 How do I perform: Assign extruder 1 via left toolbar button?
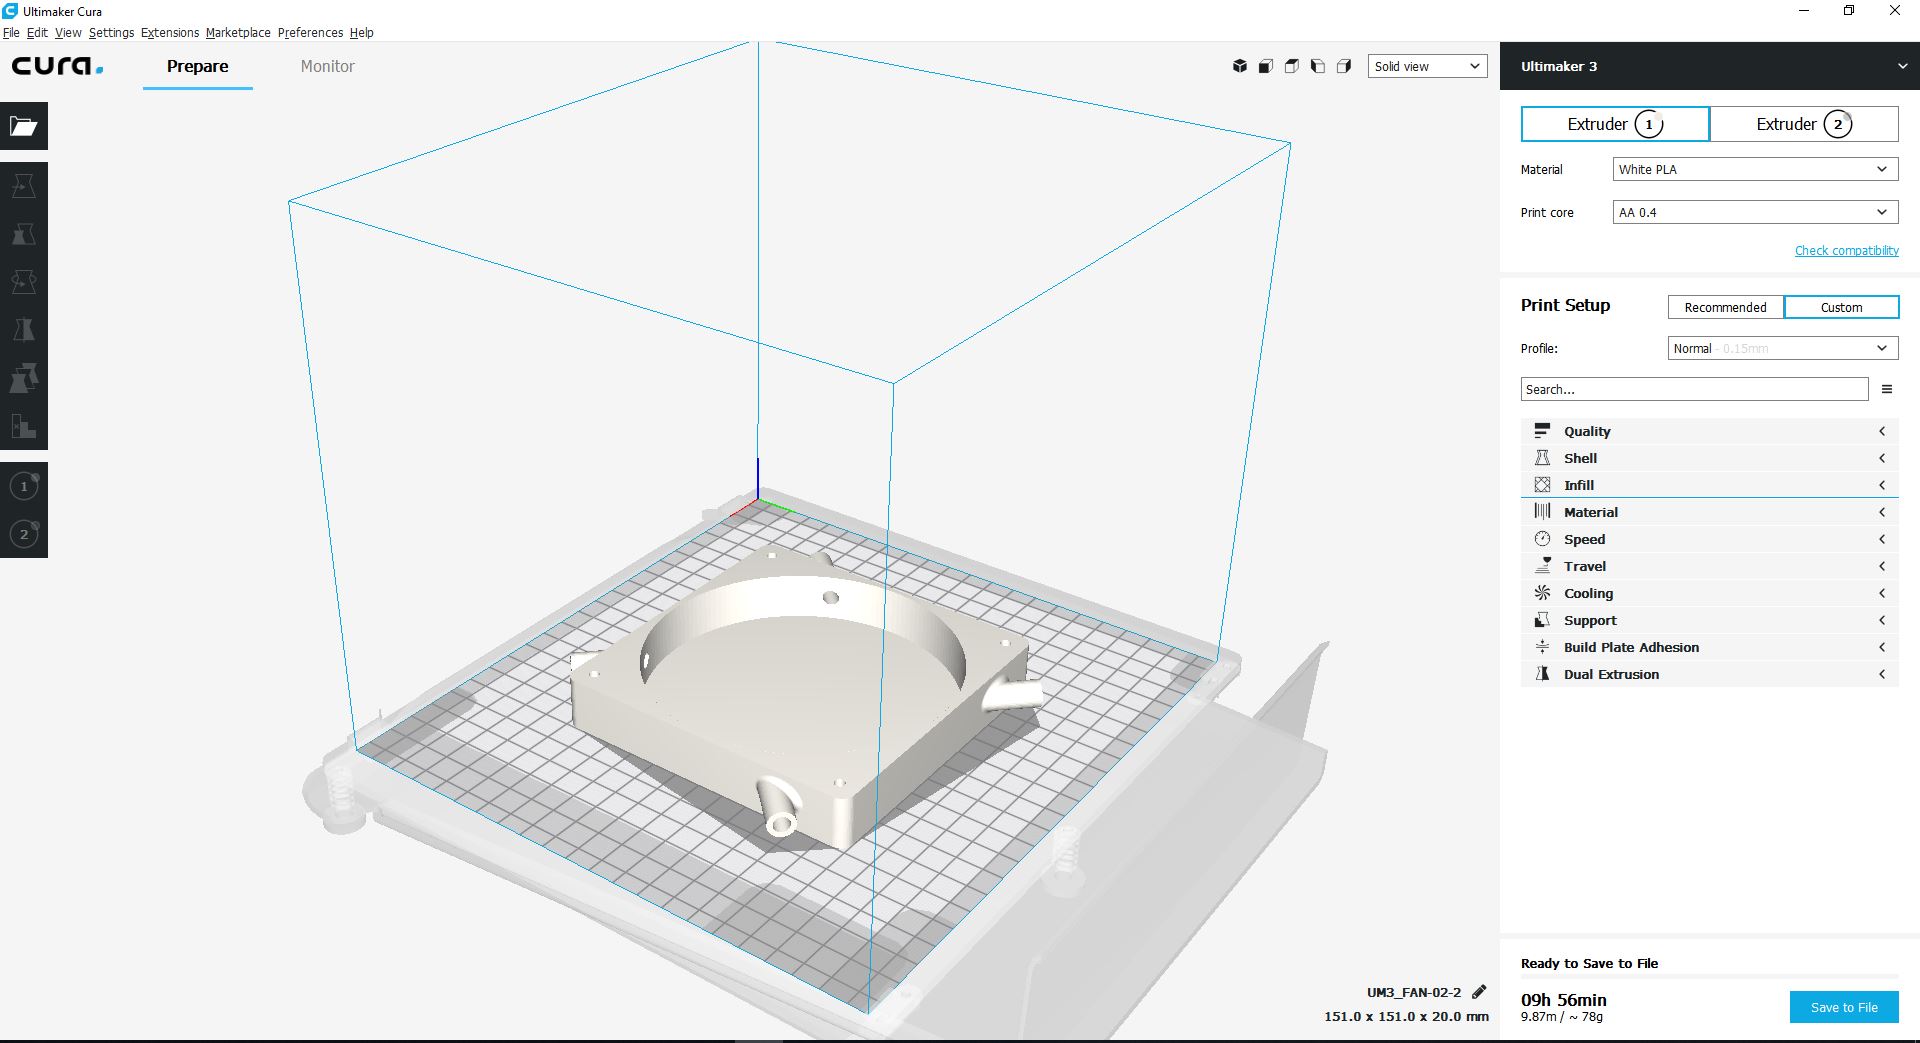pos(24,486)
